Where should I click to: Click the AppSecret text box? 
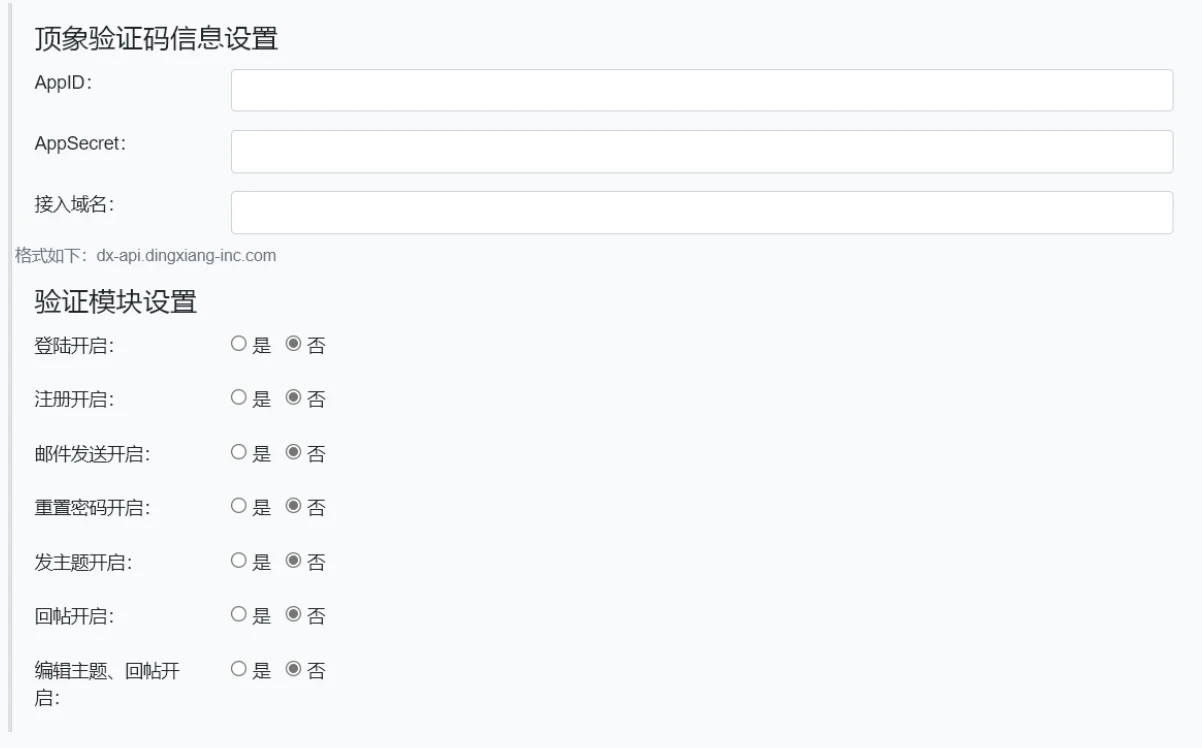pos(701,151)
